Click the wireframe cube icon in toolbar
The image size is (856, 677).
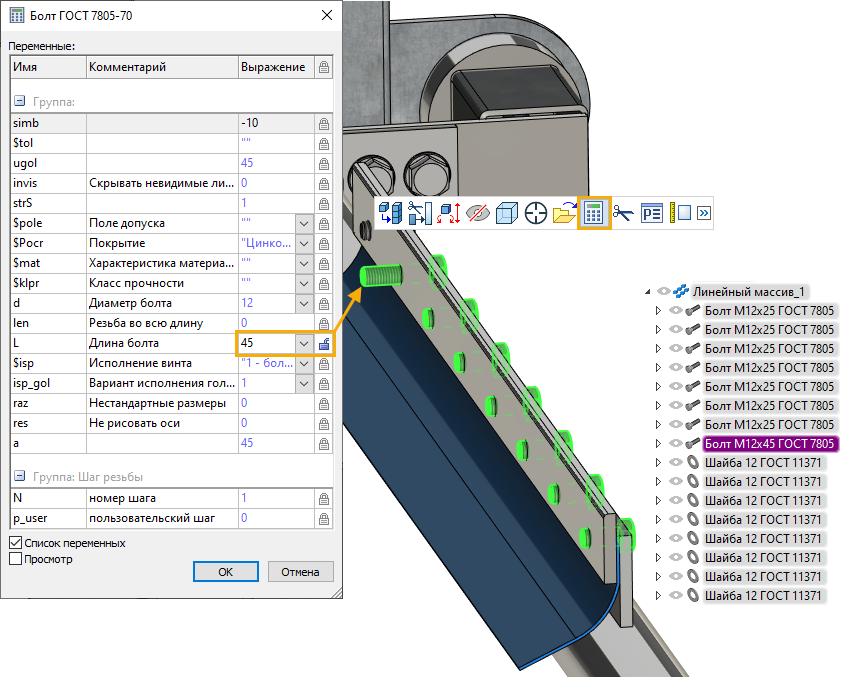tap(507, 213)
